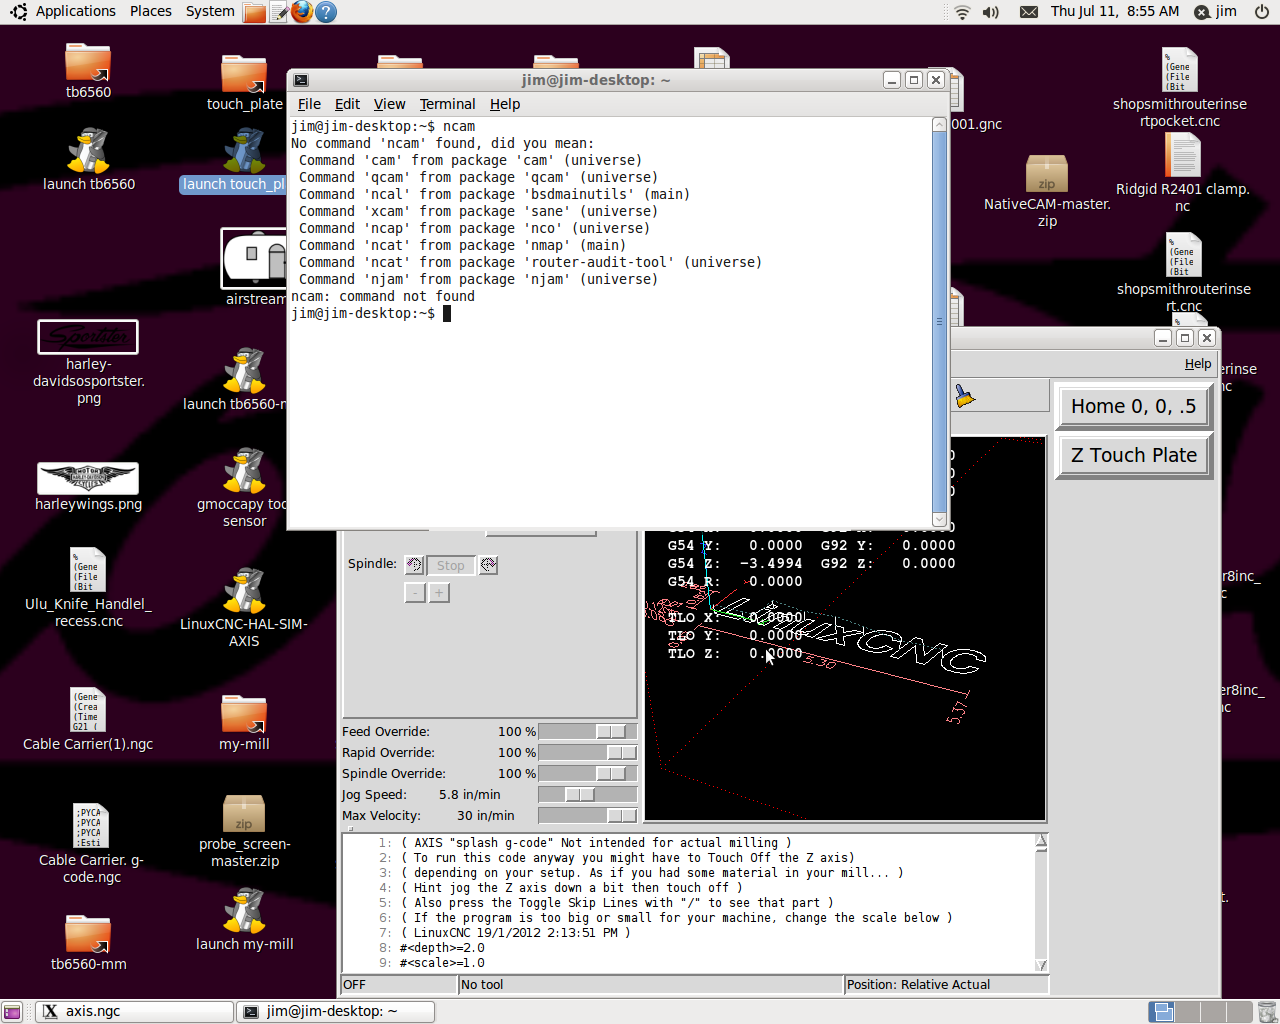Open the terminal Edit menu
The image size is (1280, 1024).
click(347, 104)
